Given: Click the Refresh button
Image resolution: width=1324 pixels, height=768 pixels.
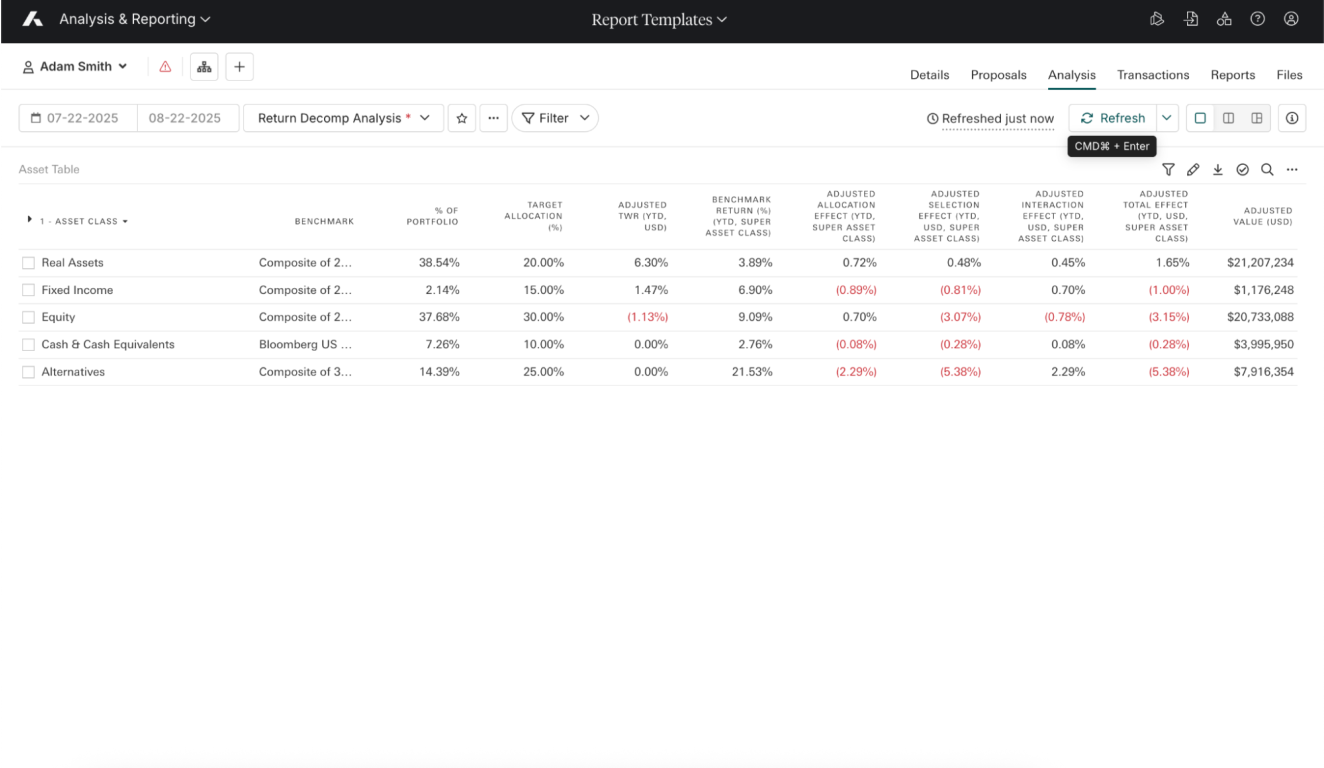Looking at the screenshot, I should tap(1113, 118).
